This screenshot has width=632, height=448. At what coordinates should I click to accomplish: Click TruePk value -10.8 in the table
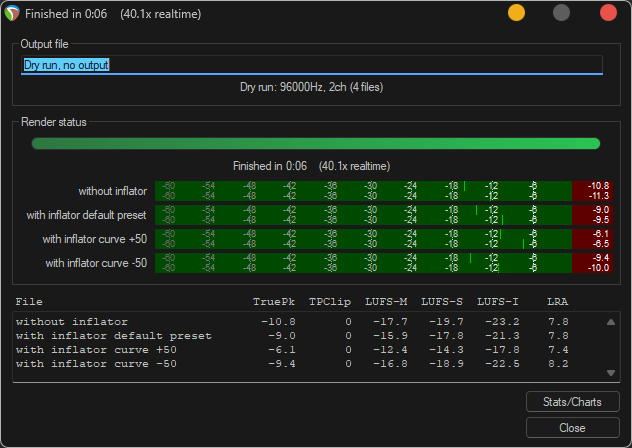(x=278, y=322)
